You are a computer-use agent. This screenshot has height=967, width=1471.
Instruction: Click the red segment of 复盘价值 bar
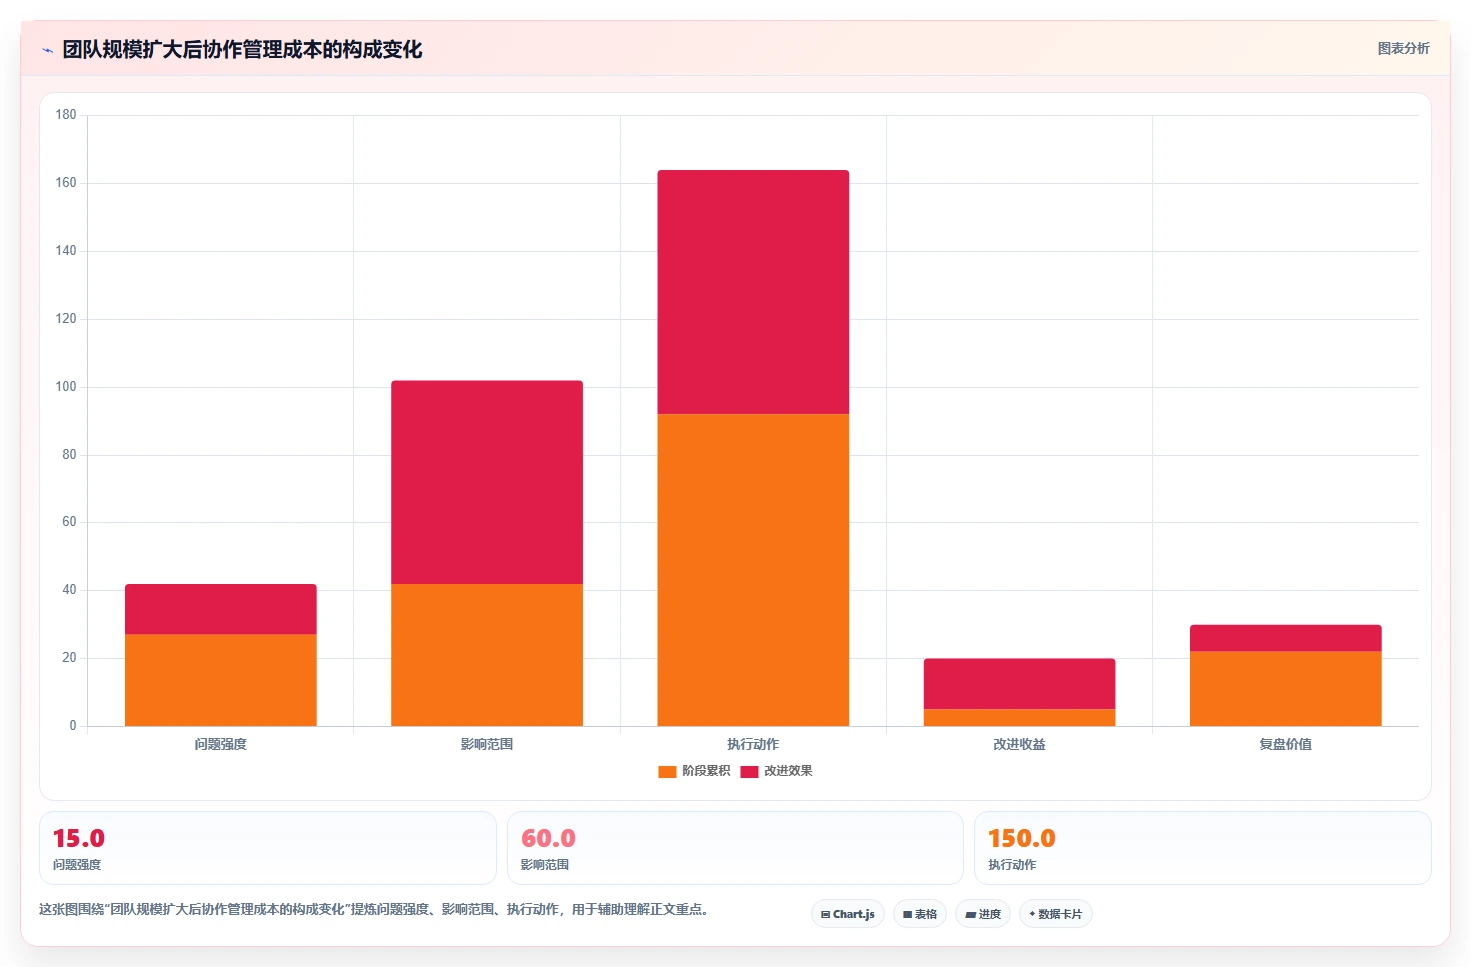1286,638
